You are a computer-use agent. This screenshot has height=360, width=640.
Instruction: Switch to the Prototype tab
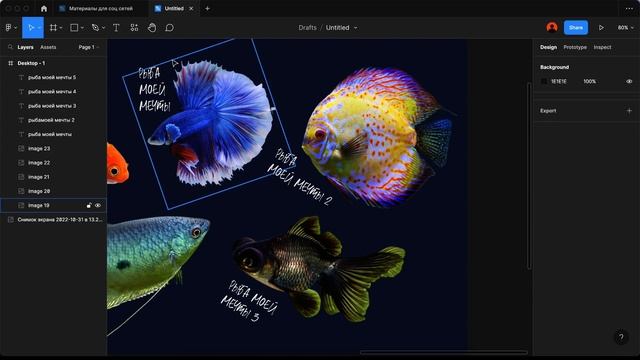575,47
